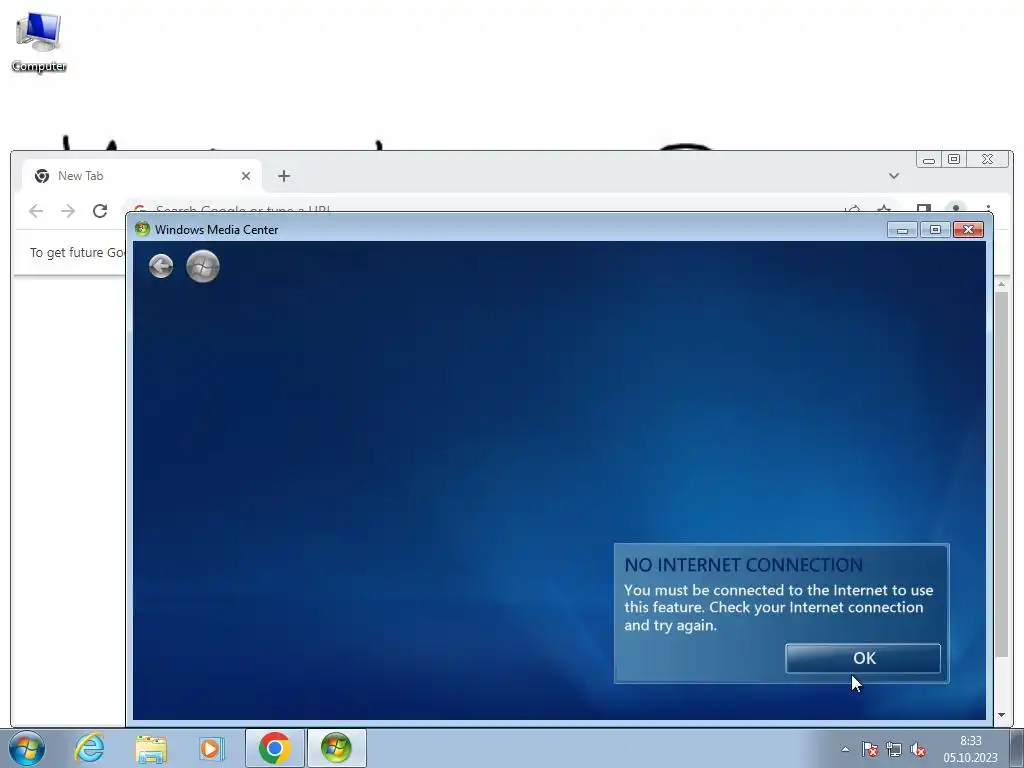Close the New Tab in Chrome
The height and width of the screenshot is (768, 1024).
click(x=246, y=176)
